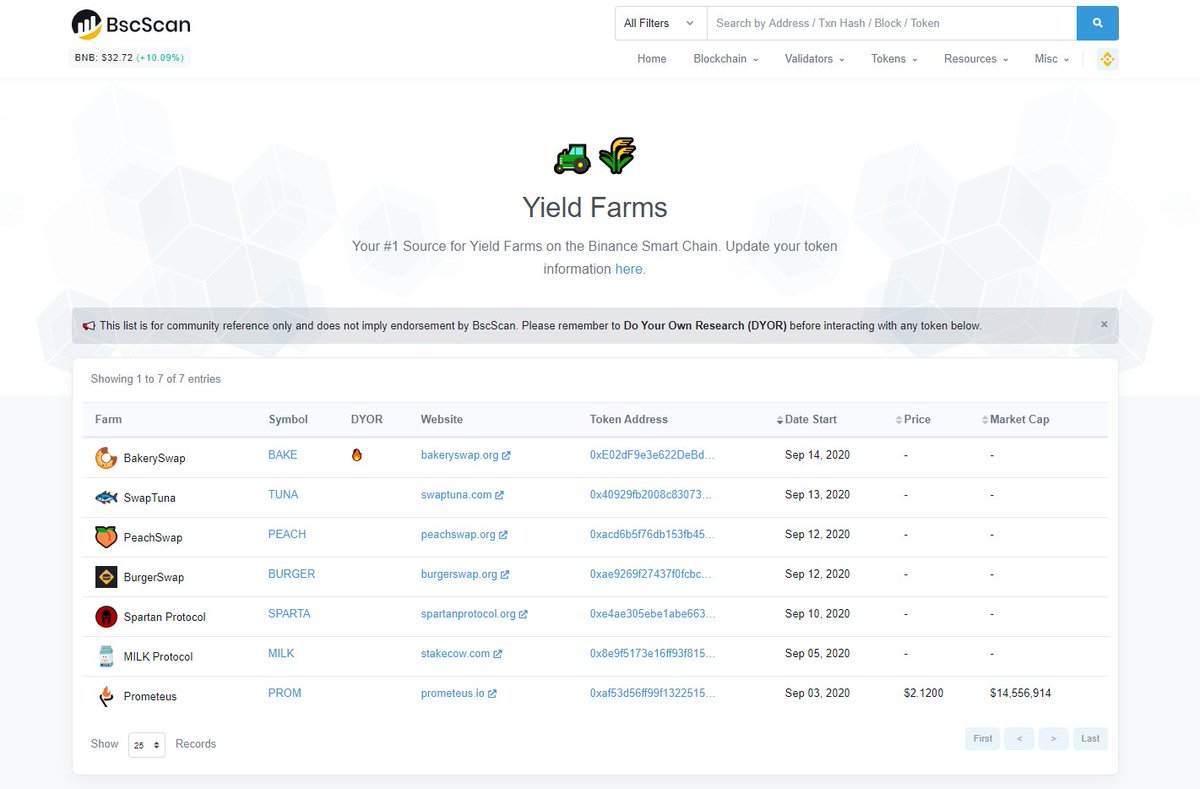Image resolution: width=1200 pixels, height=789 pixels.
Task: Click the Sep 03, 2020 date cell
Action: pos(817,693)
